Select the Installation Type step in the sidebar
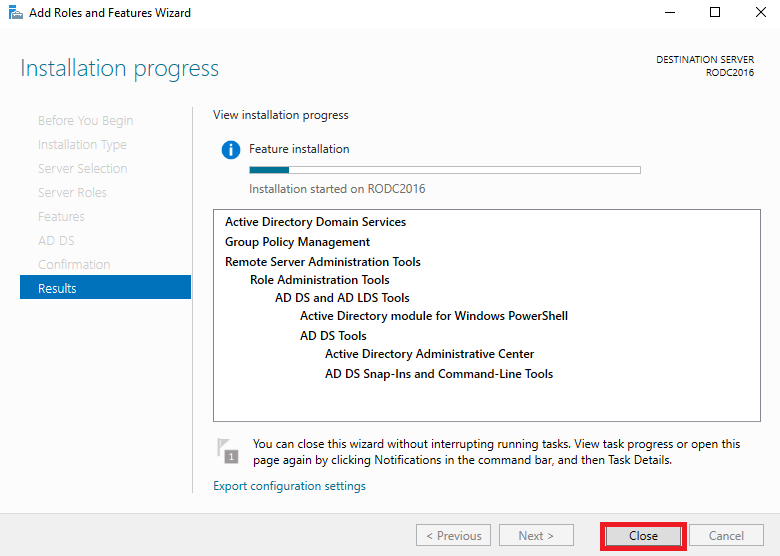Image resolution: width=780 pixels, height=556 pixels. (82, 145)
